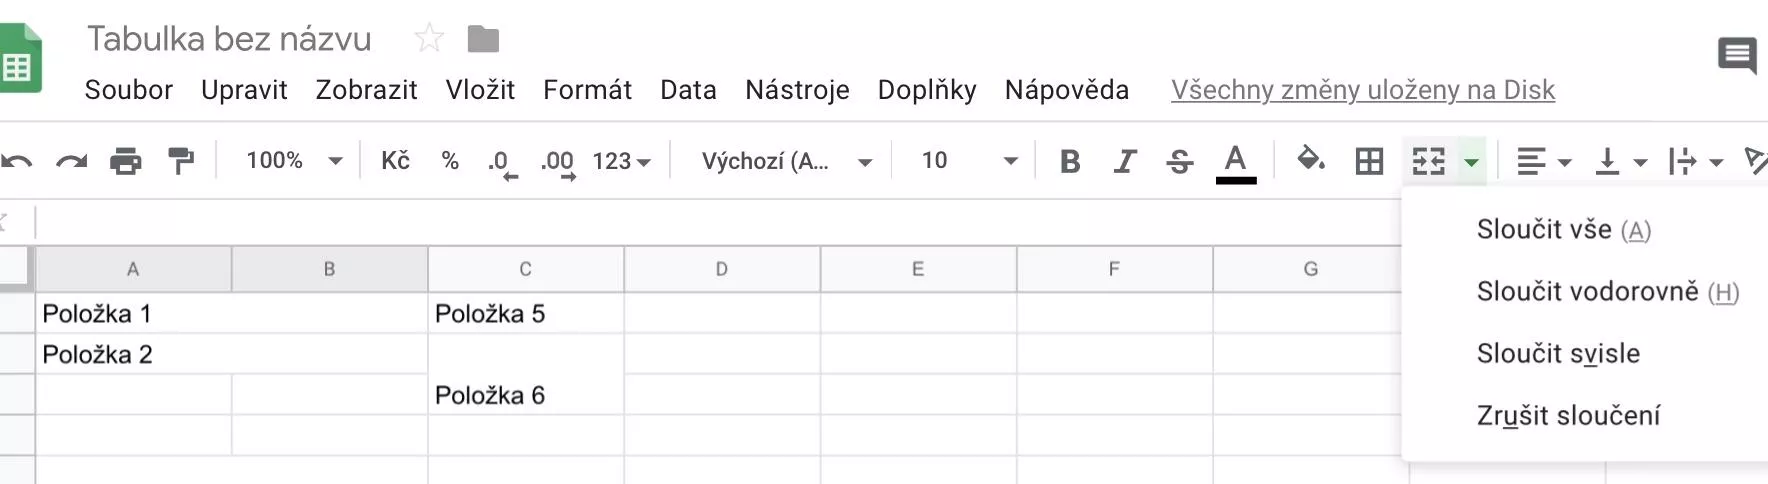Image resolution: width=1768 pixels, height=484 pixels.
Task: Open the cell borders icon
Action: click(1369, 161)
